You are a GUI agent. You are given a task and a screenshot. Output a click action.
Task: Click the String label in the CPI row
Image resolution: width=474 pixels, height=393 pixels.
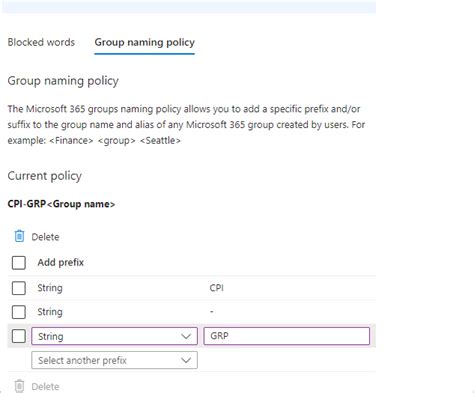tap(50, 288)
